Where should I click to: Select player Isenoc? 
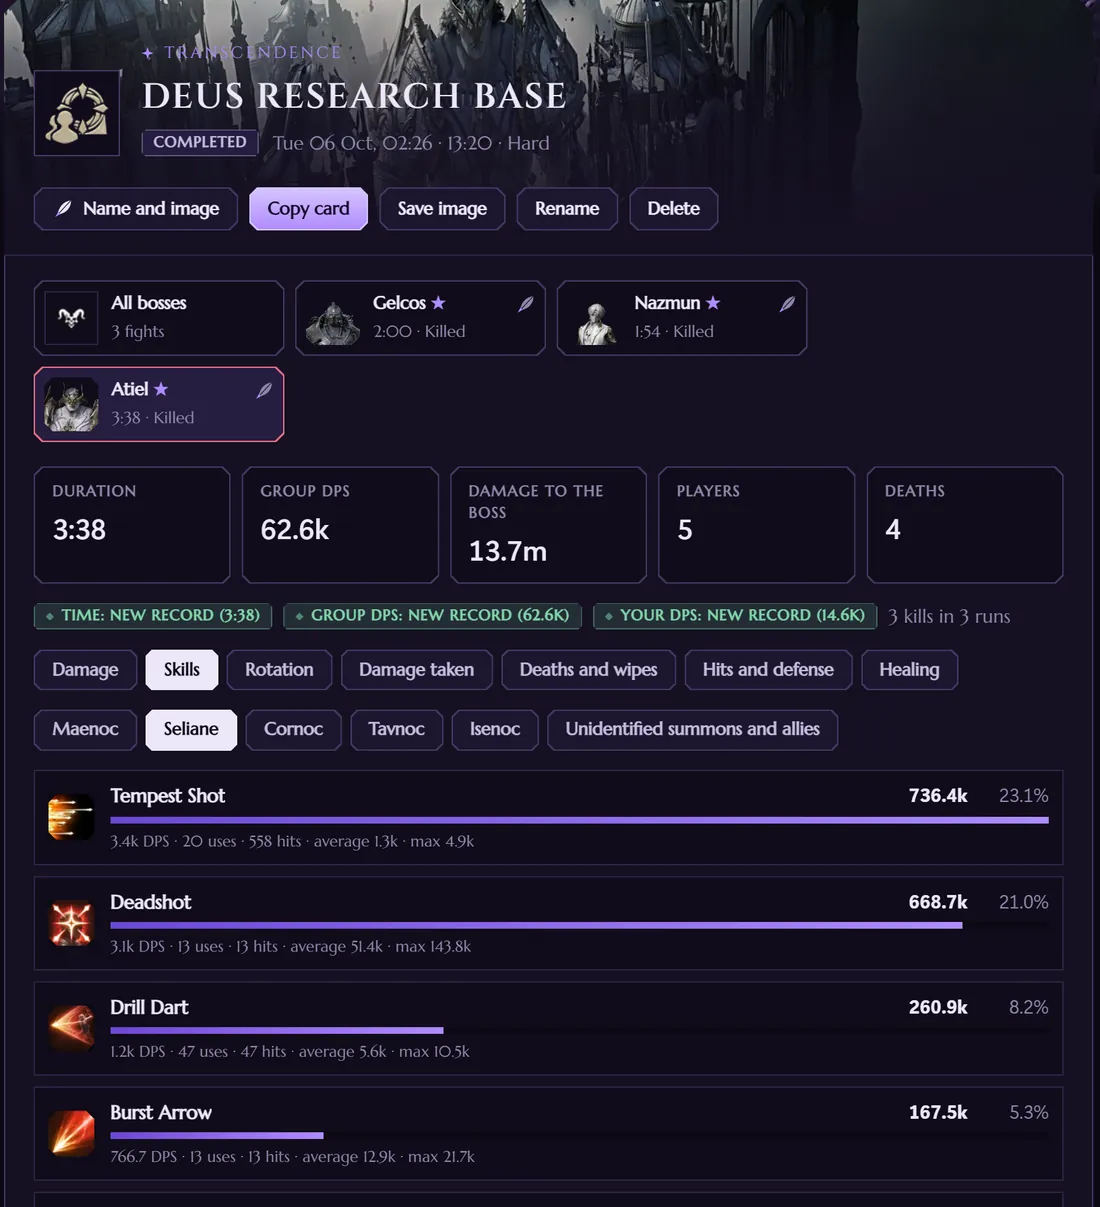pyautogui.click(x=495, y=730)
